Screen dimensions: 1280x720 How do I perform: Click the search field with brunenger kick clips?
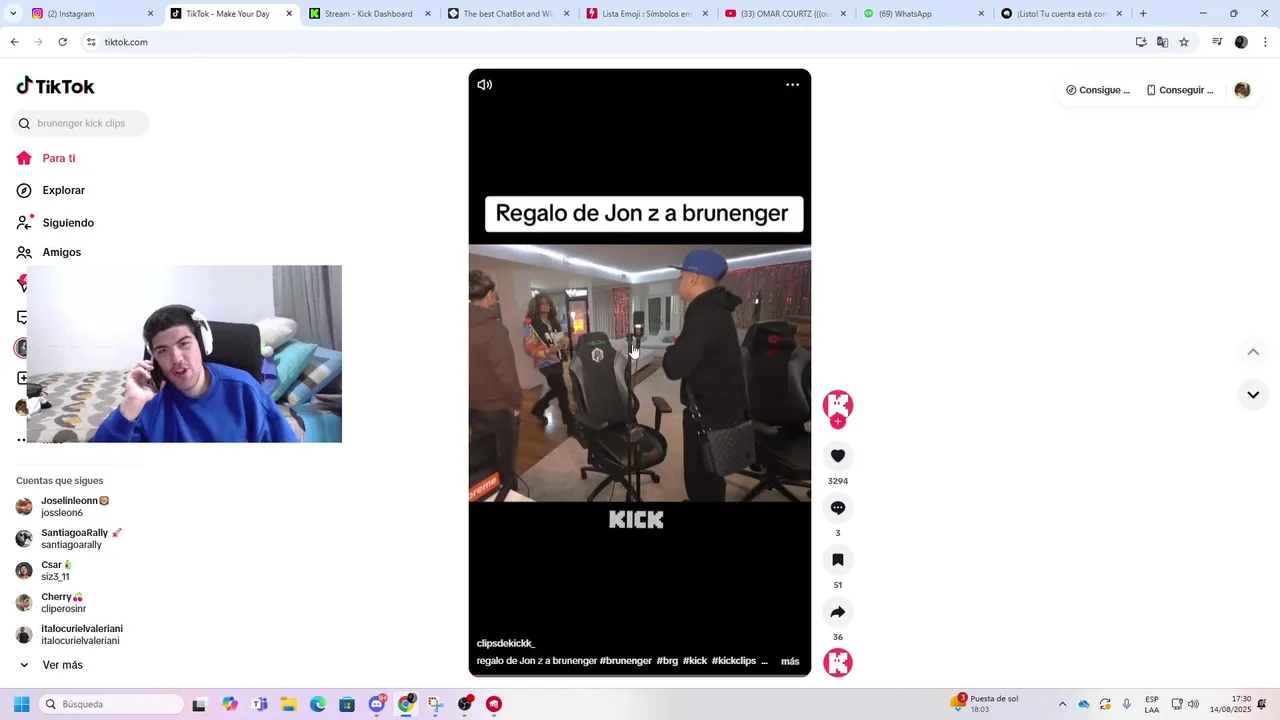point(80,123)
